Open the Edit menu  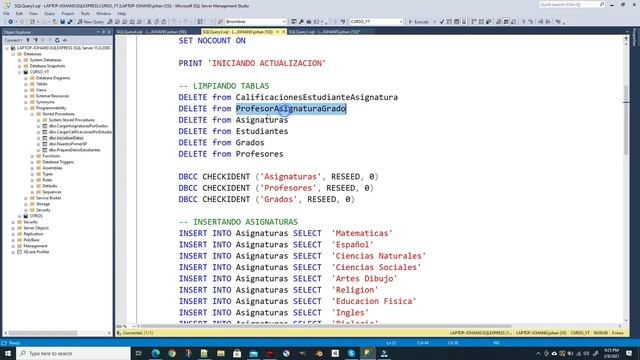pos(19,13)
